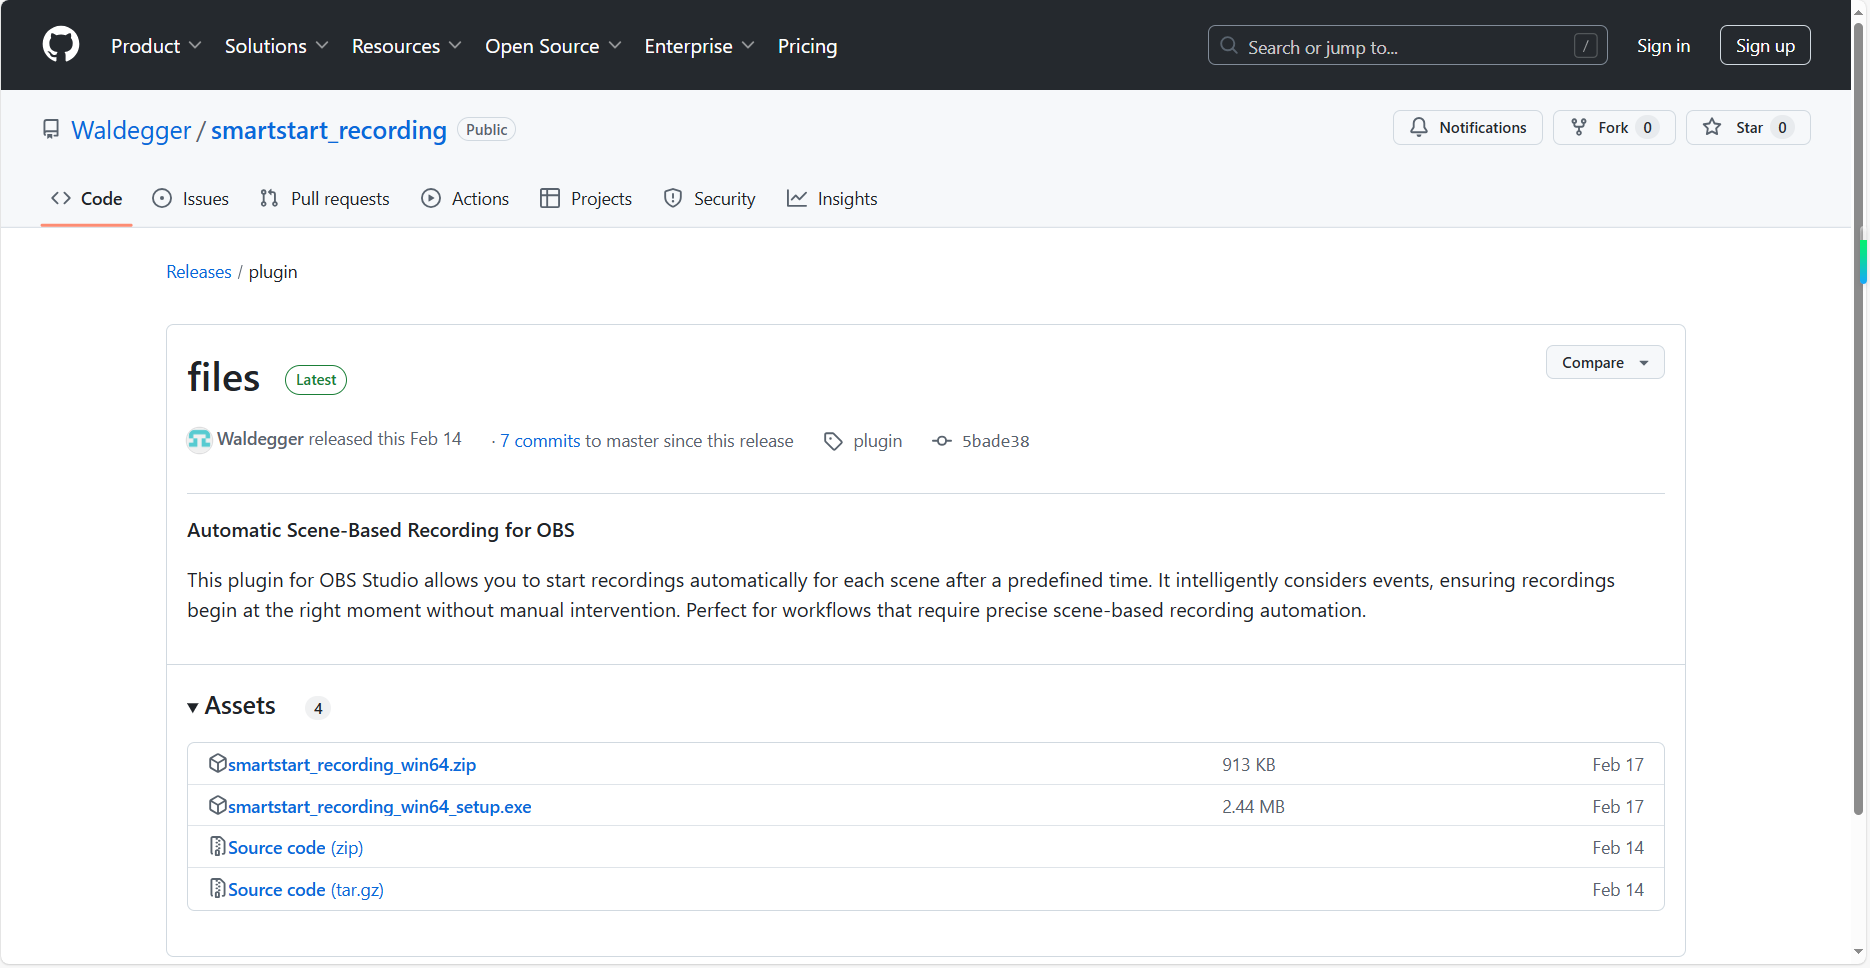Click the Waldegger avatar image
This screenshot has width=1870, height=968.
[200, 440]
